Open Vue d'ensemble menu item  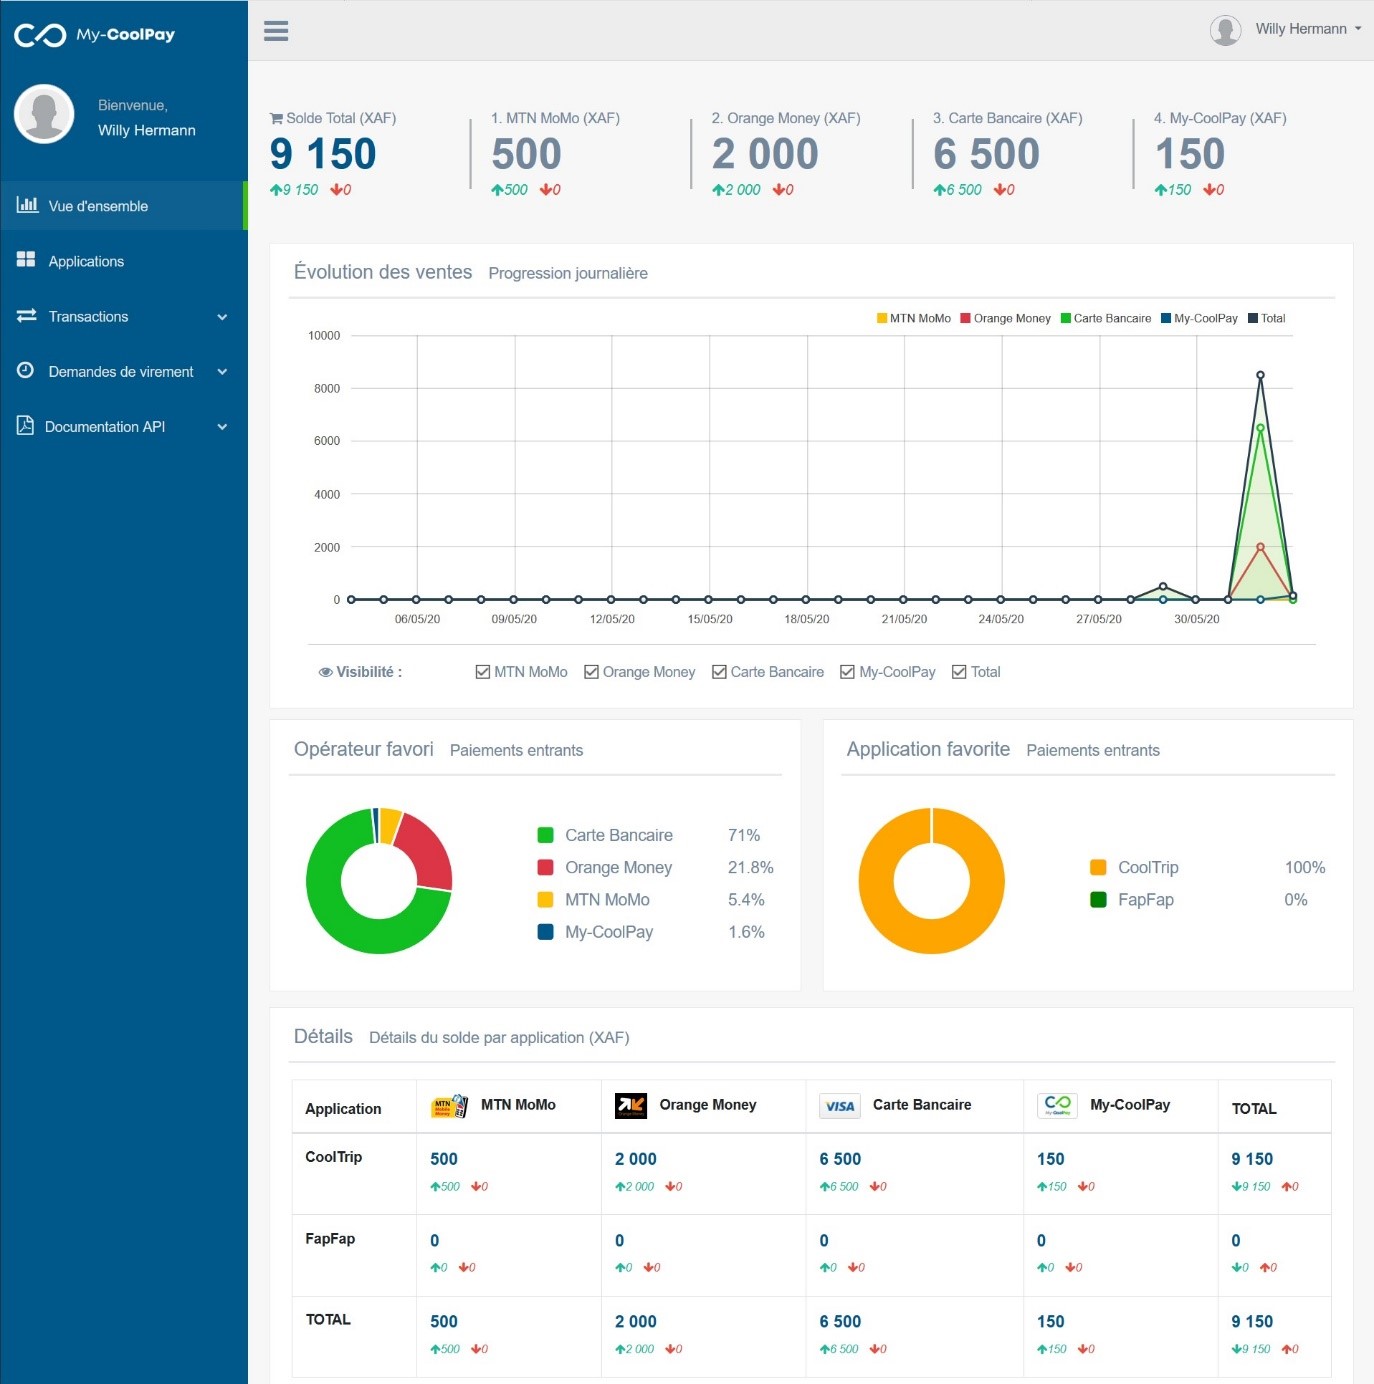[122, 206]
